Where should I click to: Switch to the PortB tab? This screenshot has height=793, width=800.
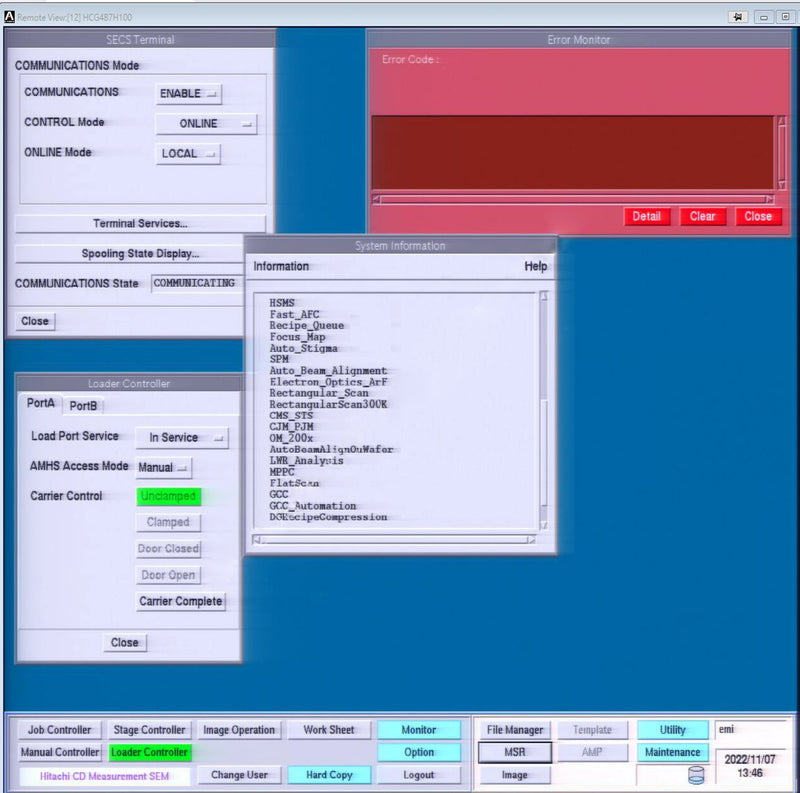tap(83, 405)
